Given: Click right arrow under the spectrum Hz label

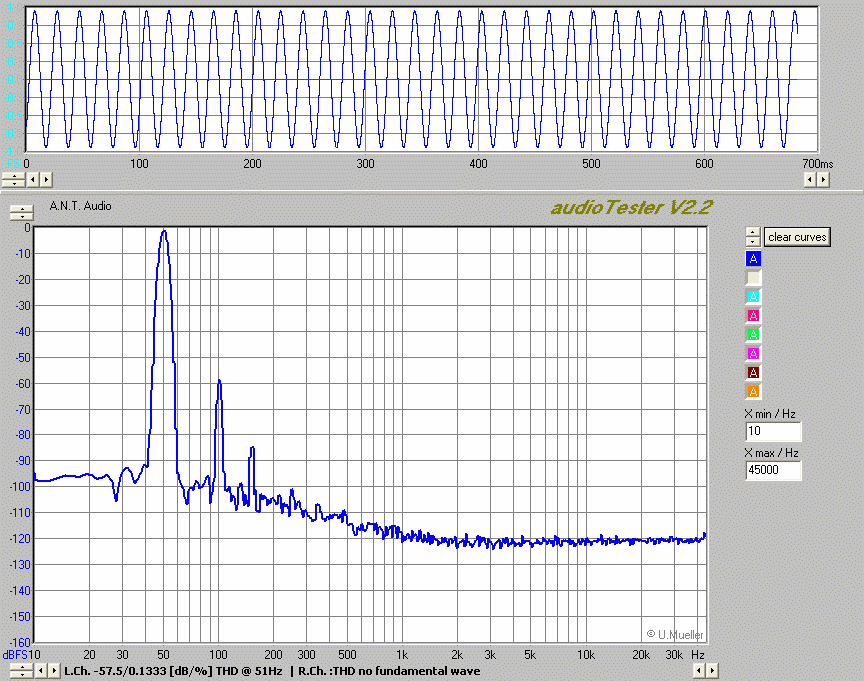Looking at the screenshot, I should pos(711,671).
